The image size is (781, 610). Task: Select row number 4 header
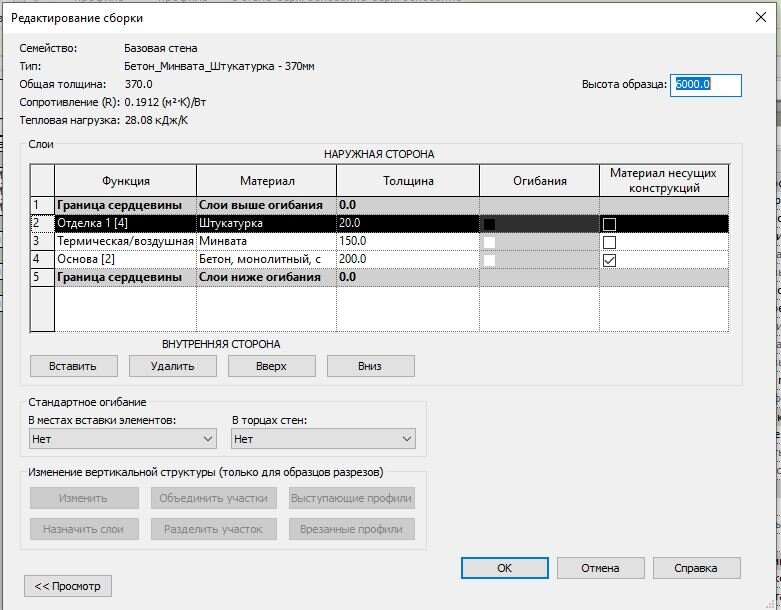tap(42, 259)
